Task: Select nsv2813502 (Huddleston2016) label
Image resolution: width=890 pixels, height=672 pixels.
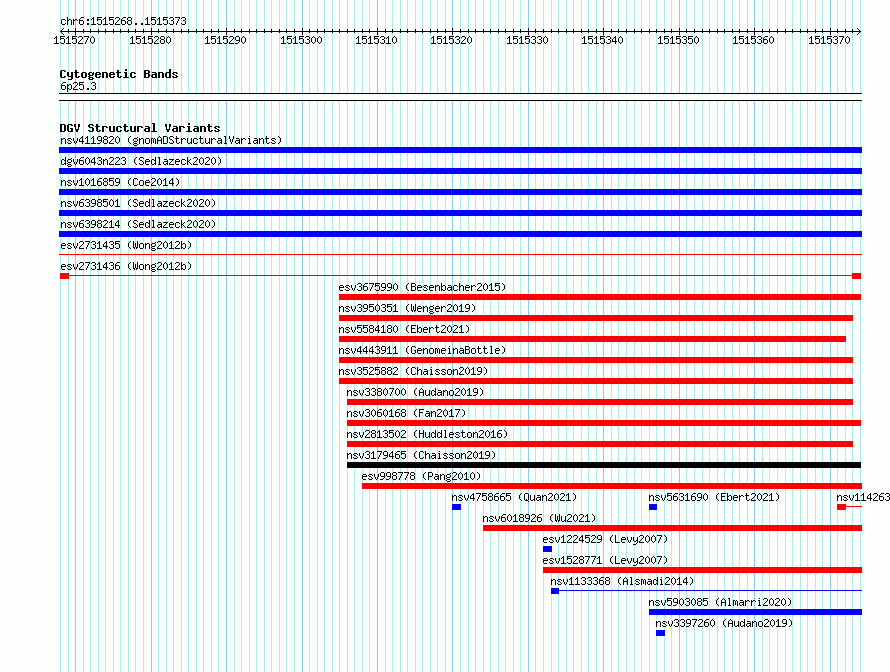Action: (x=427, y=434)
